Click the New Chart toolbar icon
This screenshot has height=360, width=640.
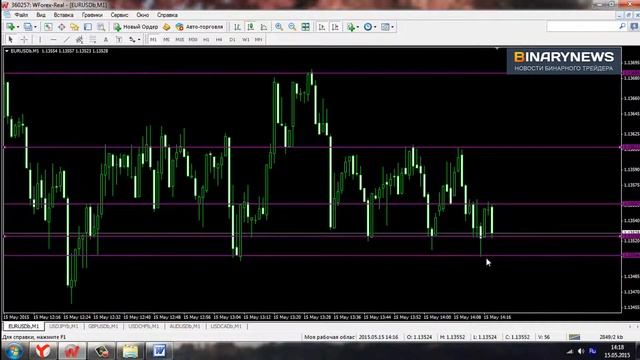10,27
